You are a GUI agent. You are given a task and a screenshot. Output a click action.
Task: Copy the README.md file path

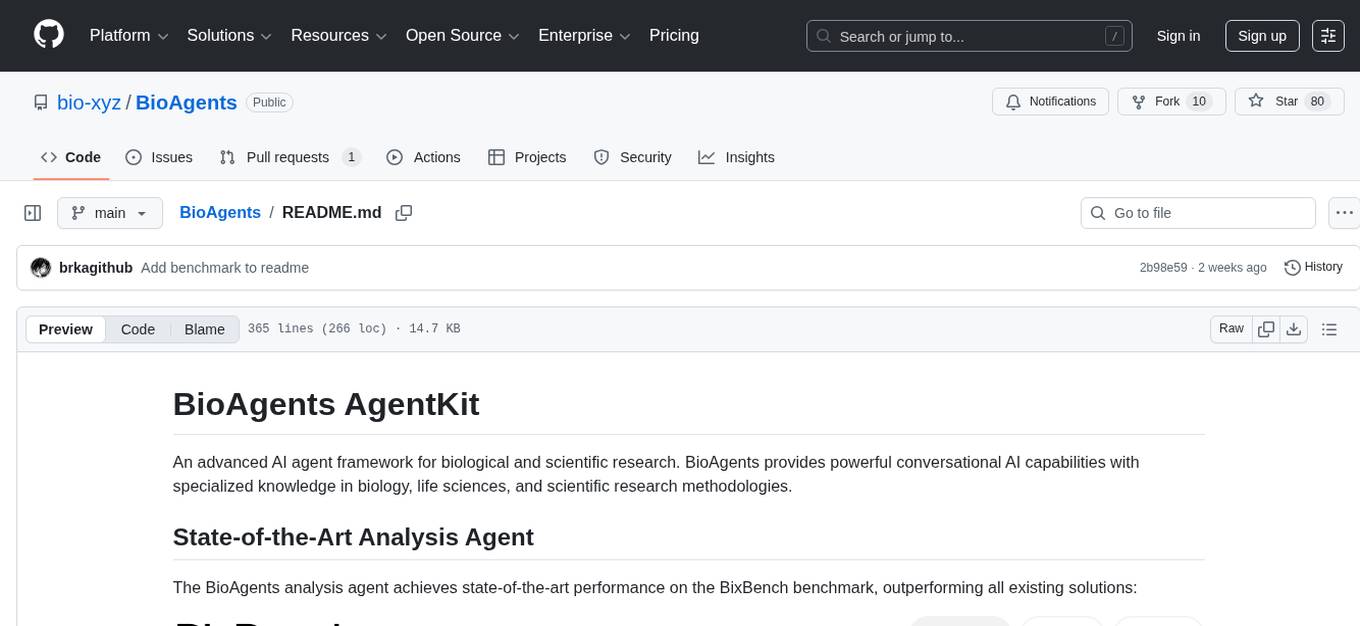point(404,212)
